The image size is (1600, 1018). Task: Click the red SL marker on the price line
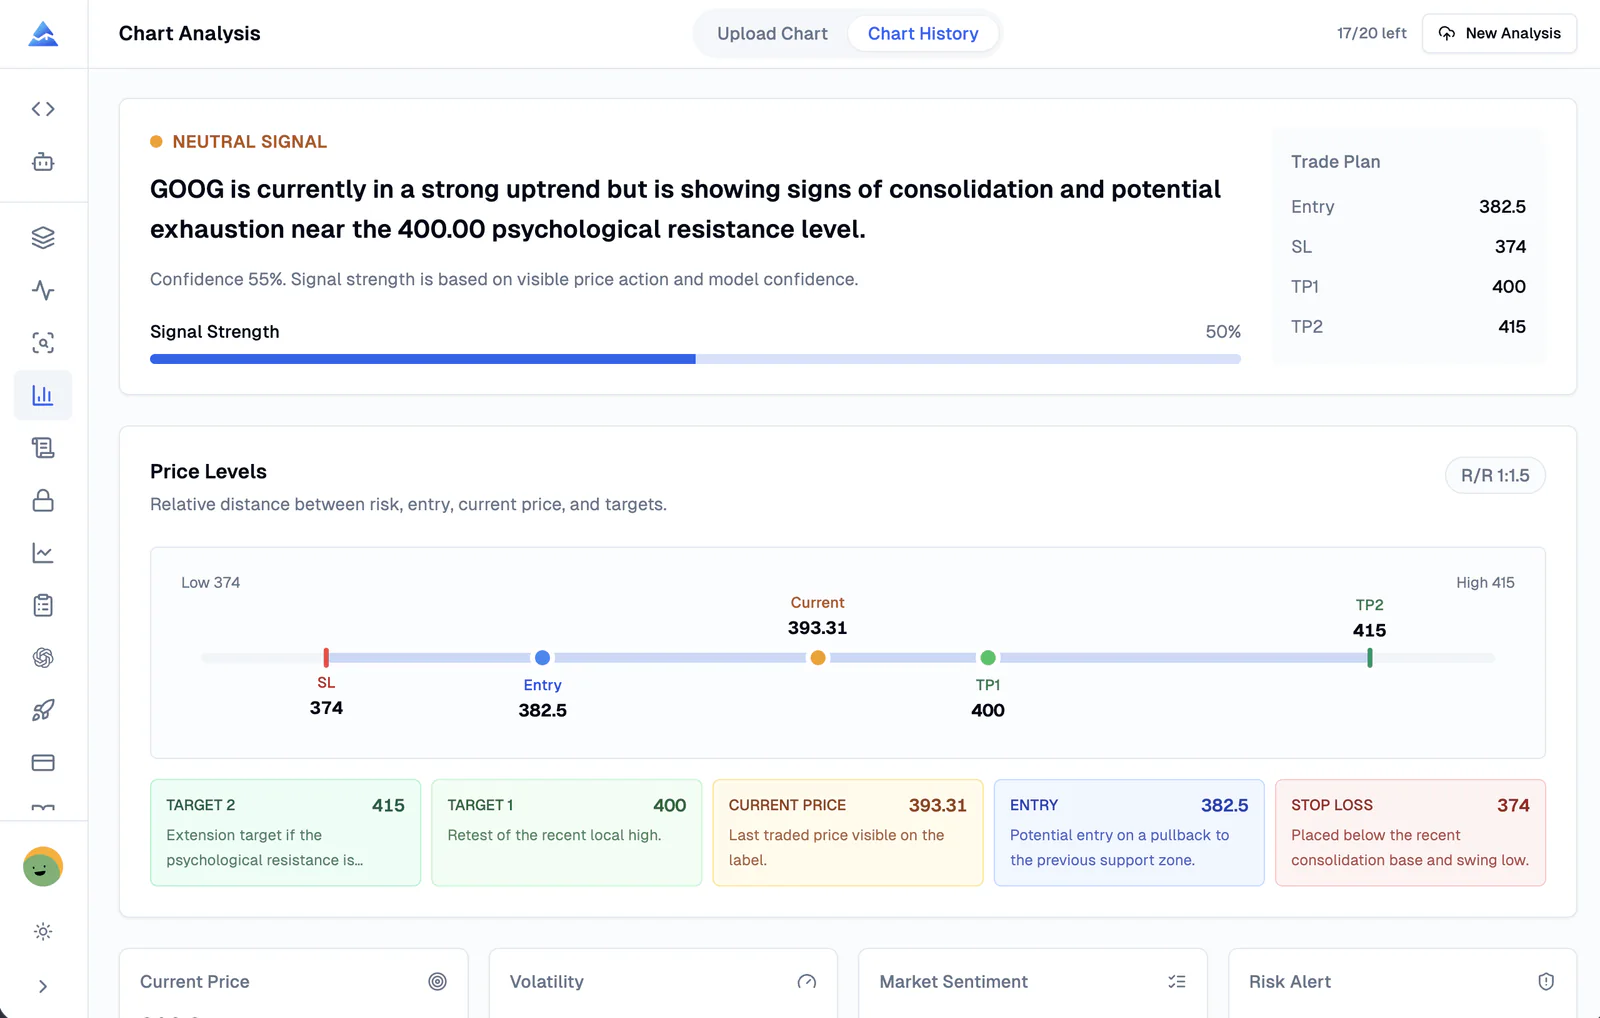(326, 657)
